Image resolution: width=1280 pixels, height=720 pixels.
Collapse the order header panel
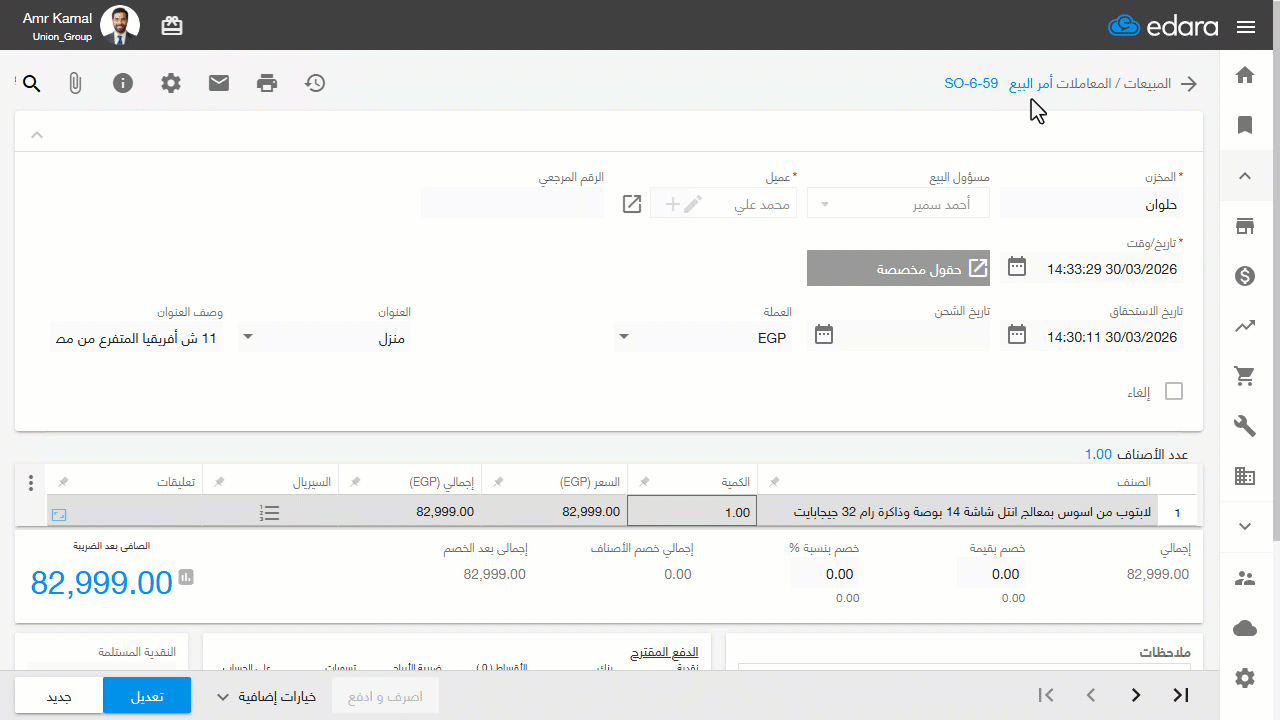coord(37,134)
